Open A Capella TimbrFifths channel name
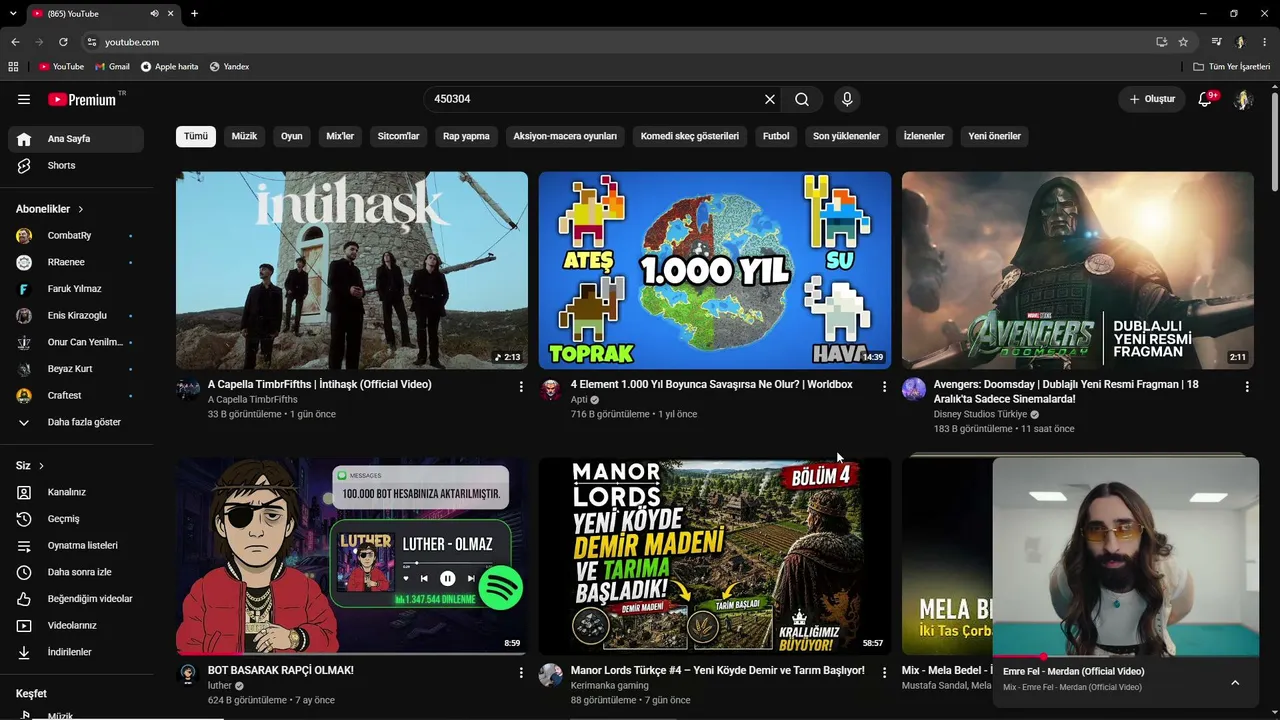 point(253,399)
